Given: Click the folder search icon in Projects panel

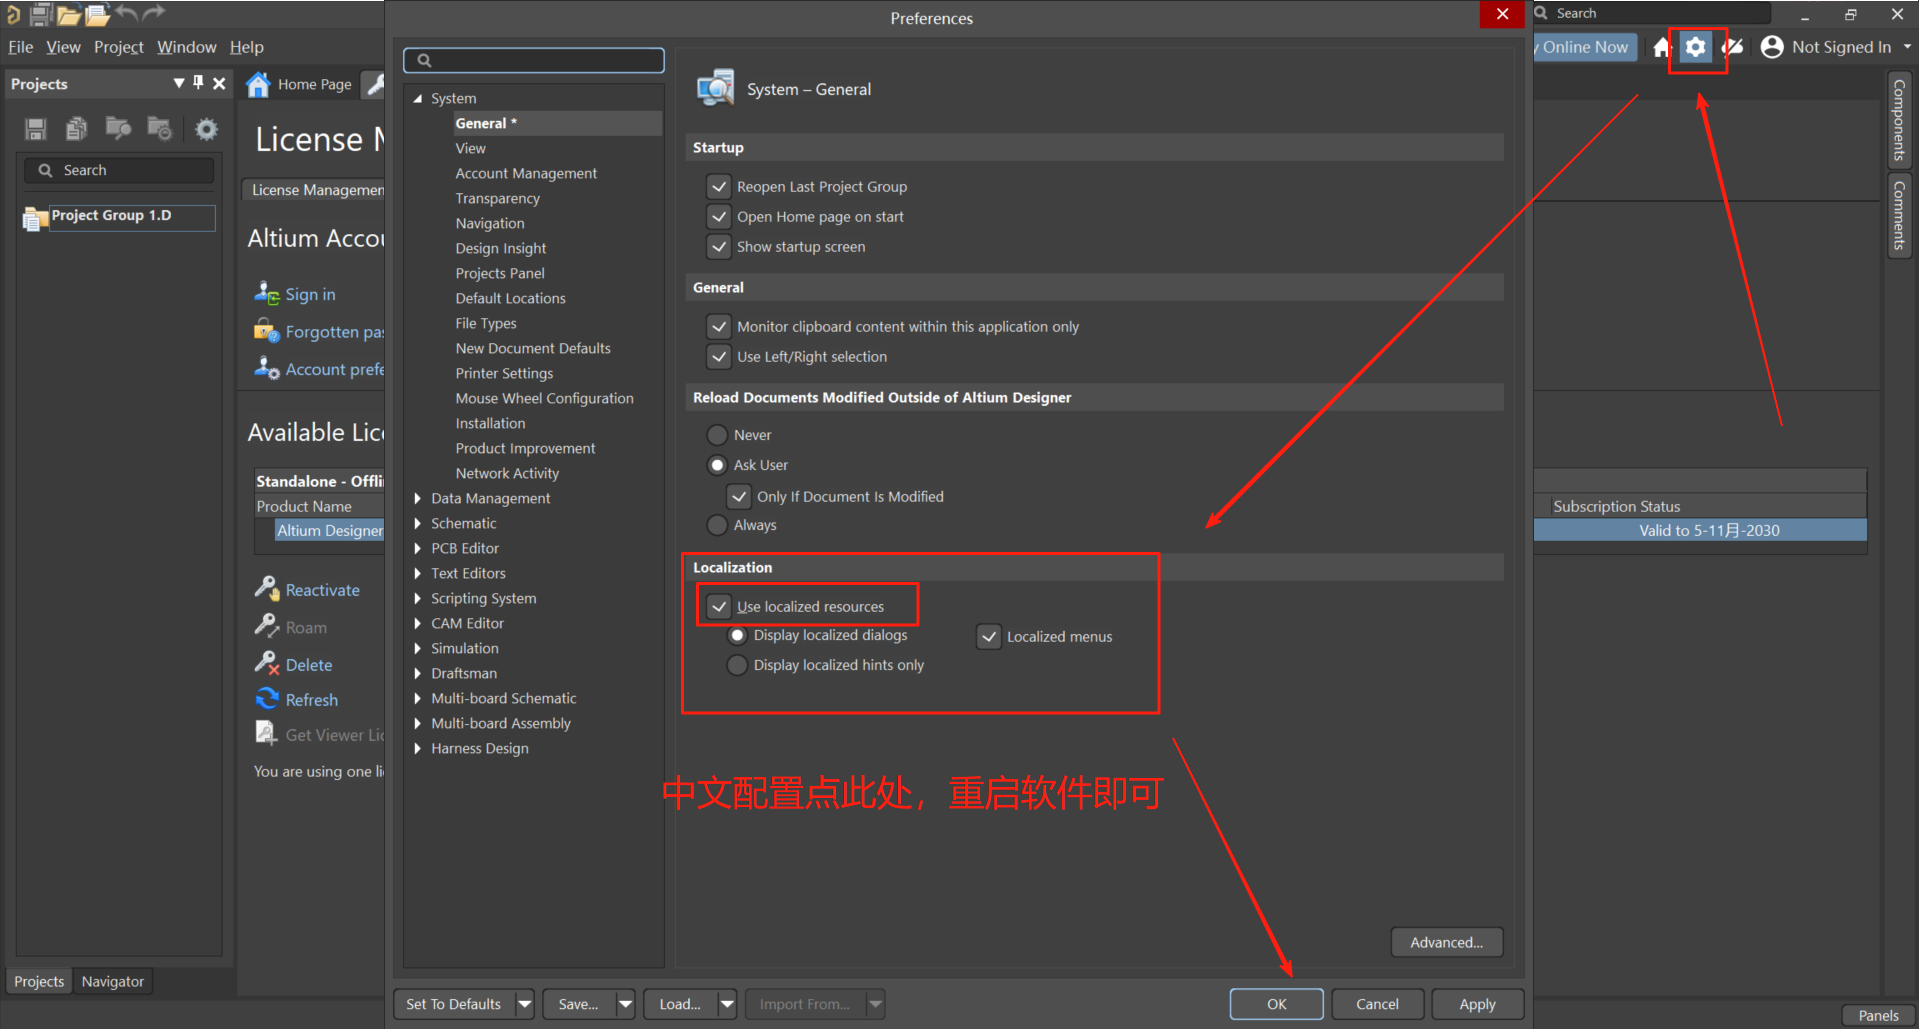Looking at the screenshot, I should [x=118, y=129].
